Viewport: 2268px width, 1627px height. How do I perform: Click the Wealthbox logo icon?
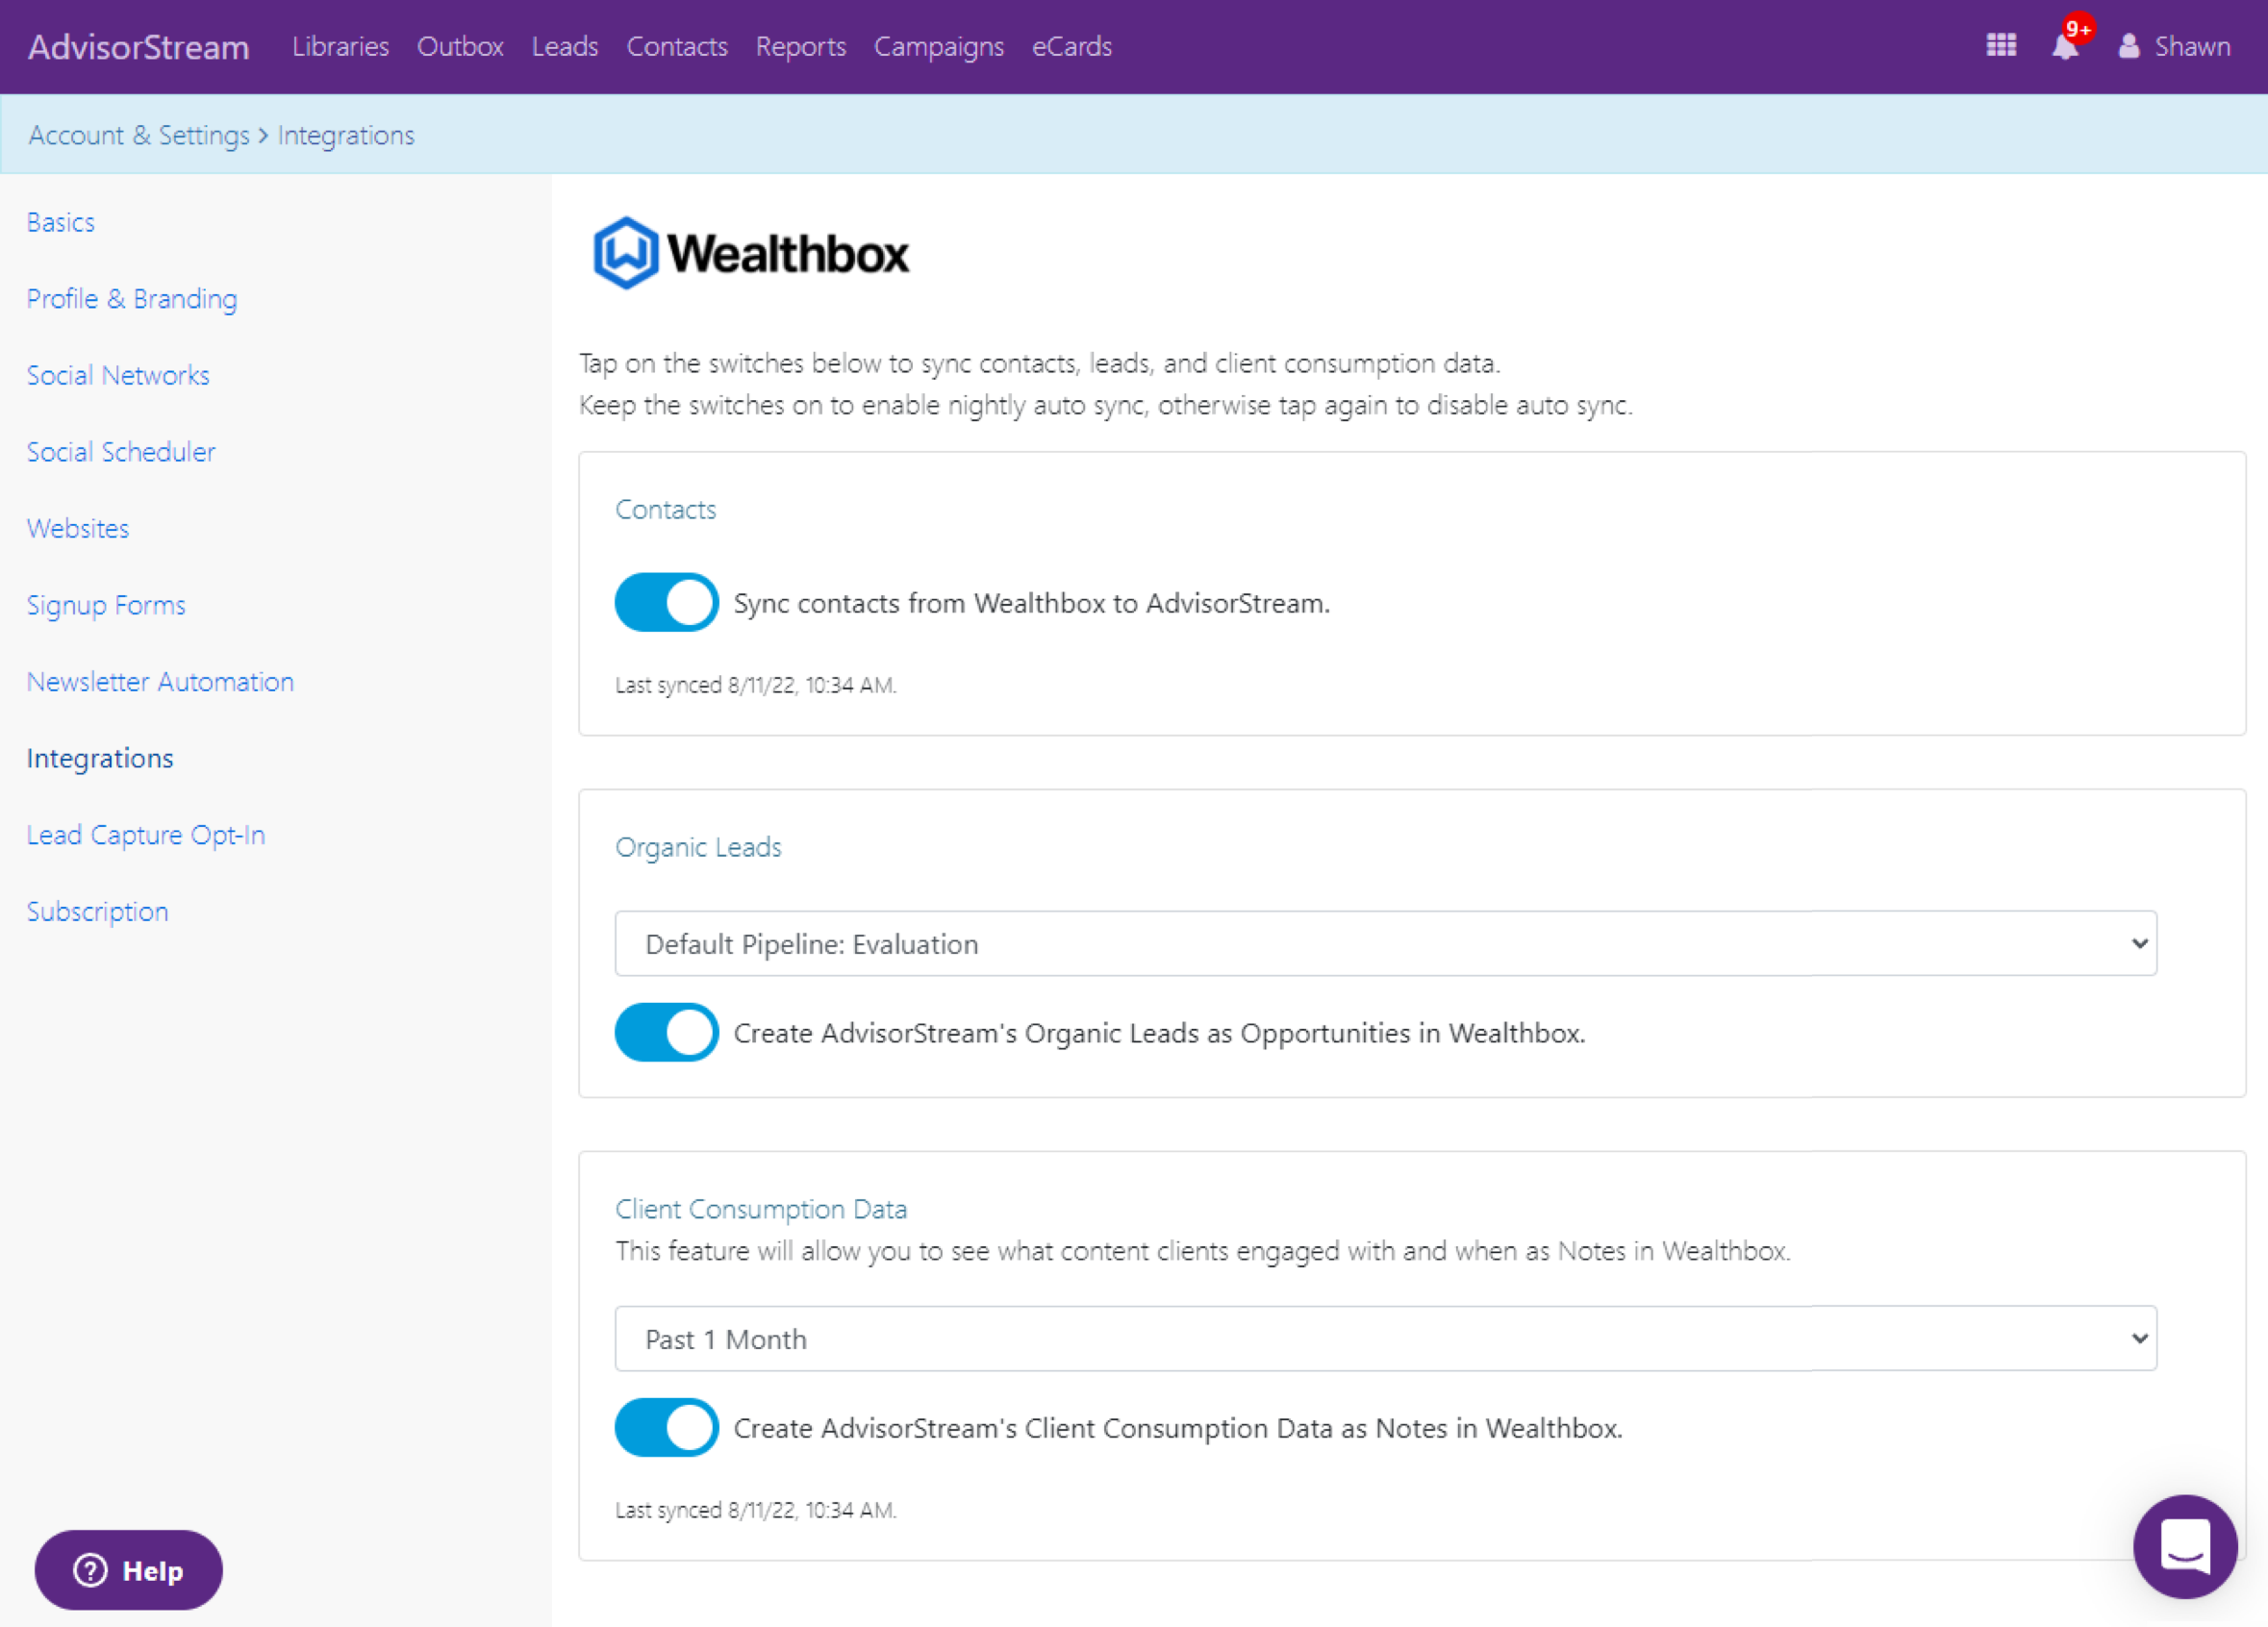627,252
